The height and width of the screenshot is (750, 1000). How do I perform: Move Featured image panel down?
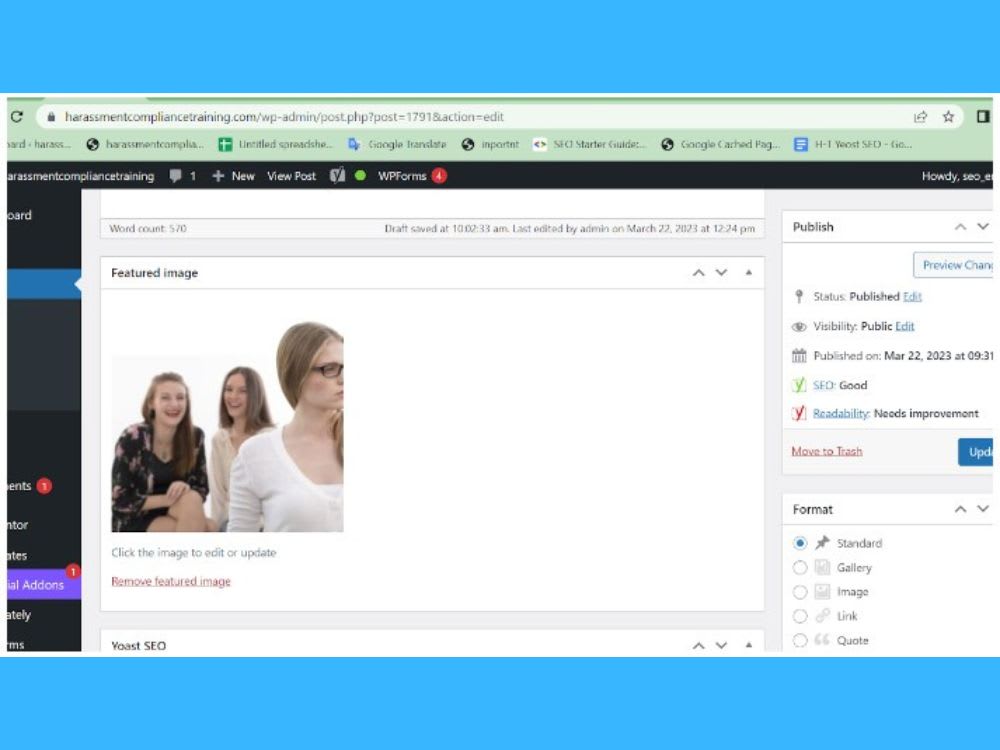pyautogui.click(x=721, y=273)
